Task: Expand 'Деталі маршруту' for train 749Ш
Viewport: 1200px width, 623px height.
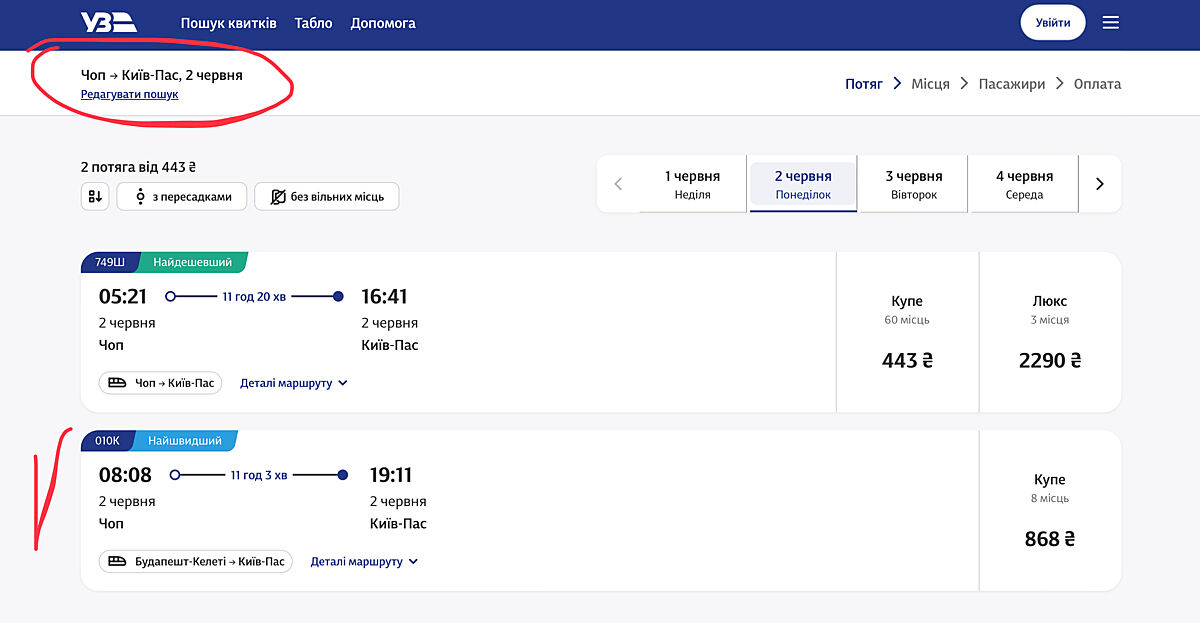Action: click(293, 383)
